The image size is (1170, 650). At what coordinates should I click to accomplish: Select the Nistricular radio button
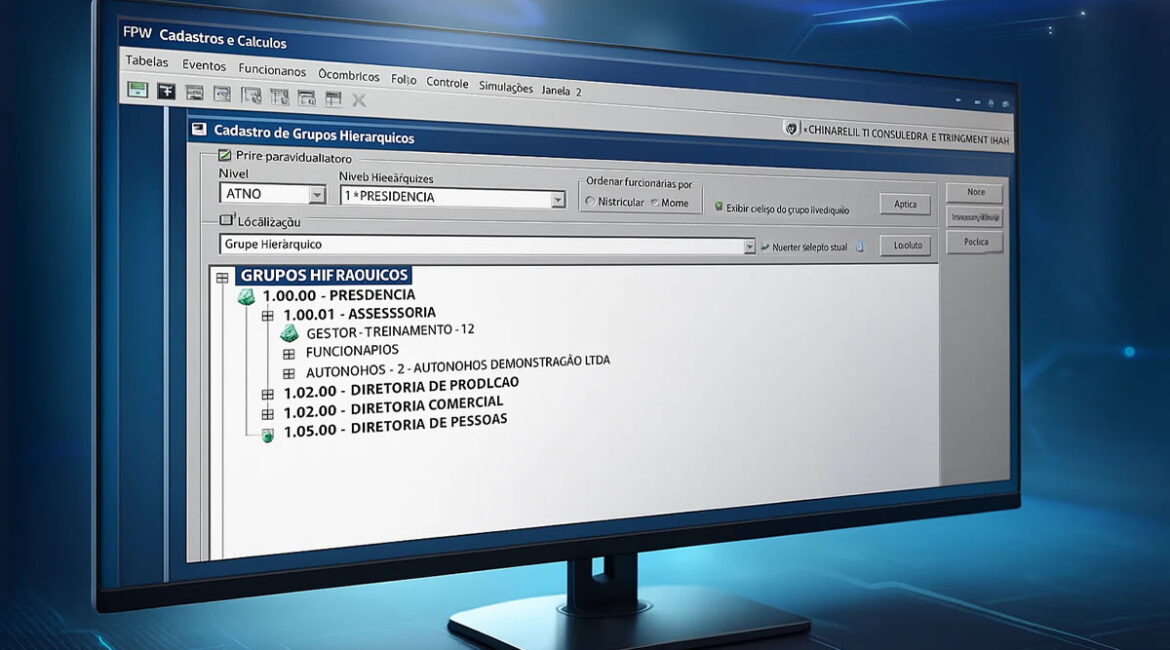coord(590,202)
